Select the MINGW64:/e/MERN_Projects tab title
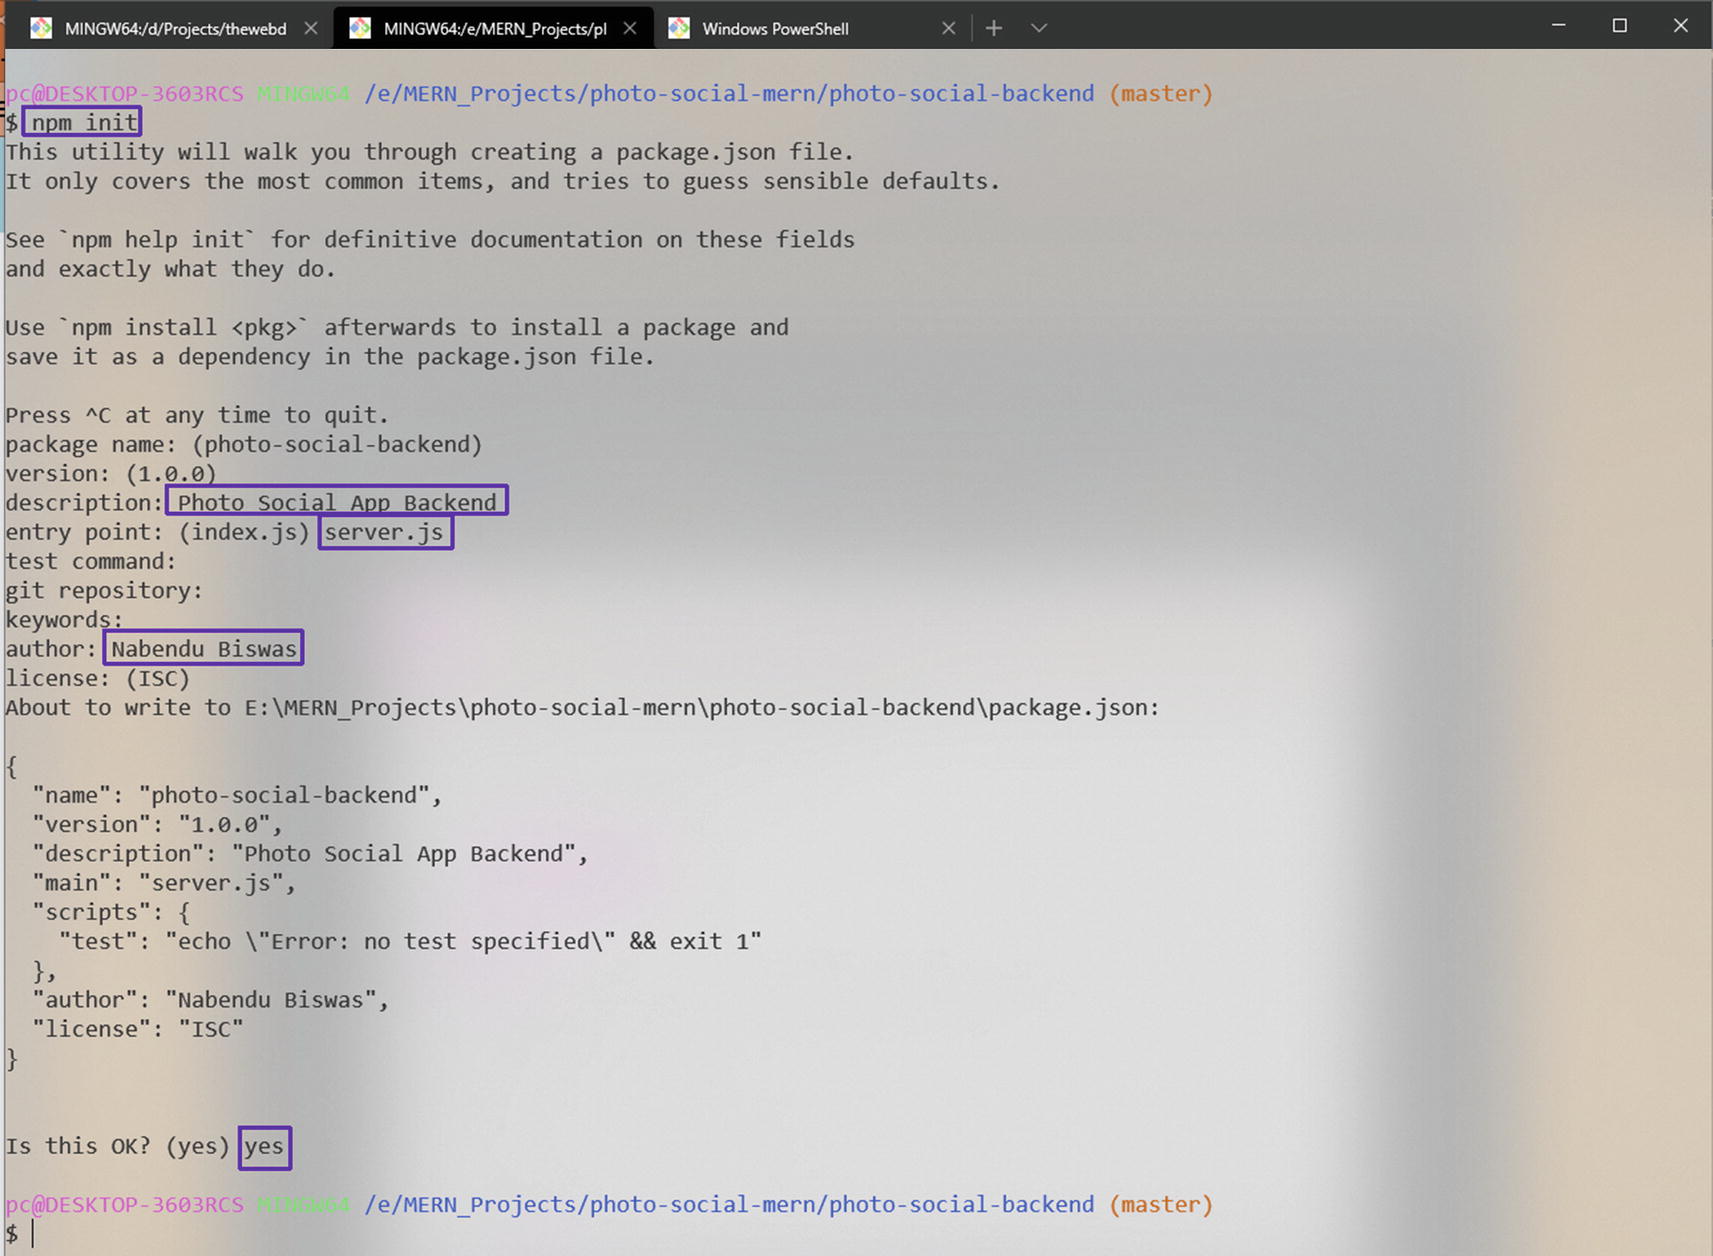 point(494,28)
